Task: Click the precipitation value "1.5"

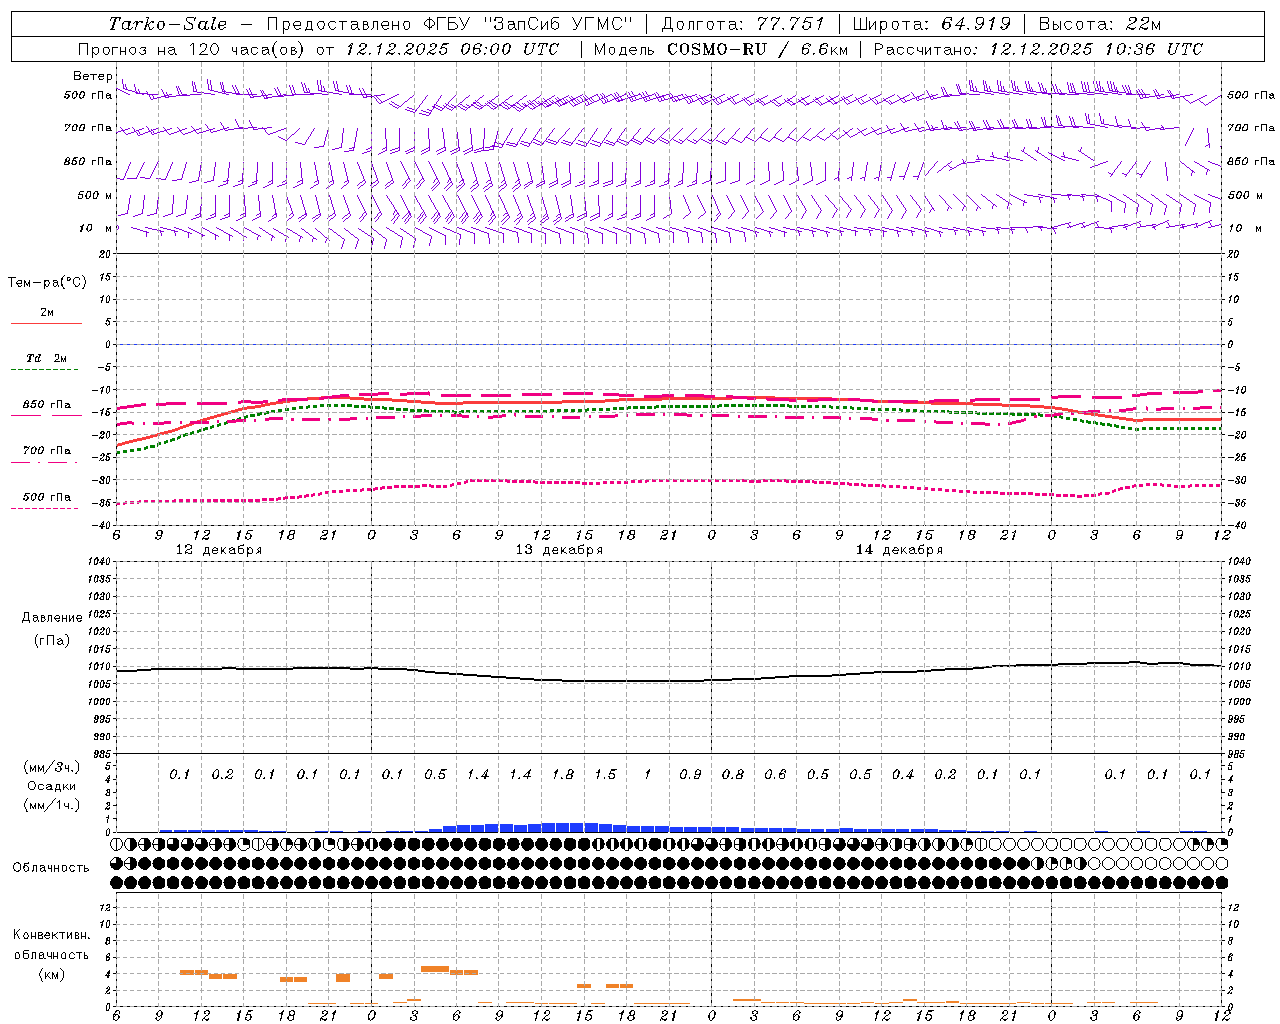Action: click(x=605, y=775)
